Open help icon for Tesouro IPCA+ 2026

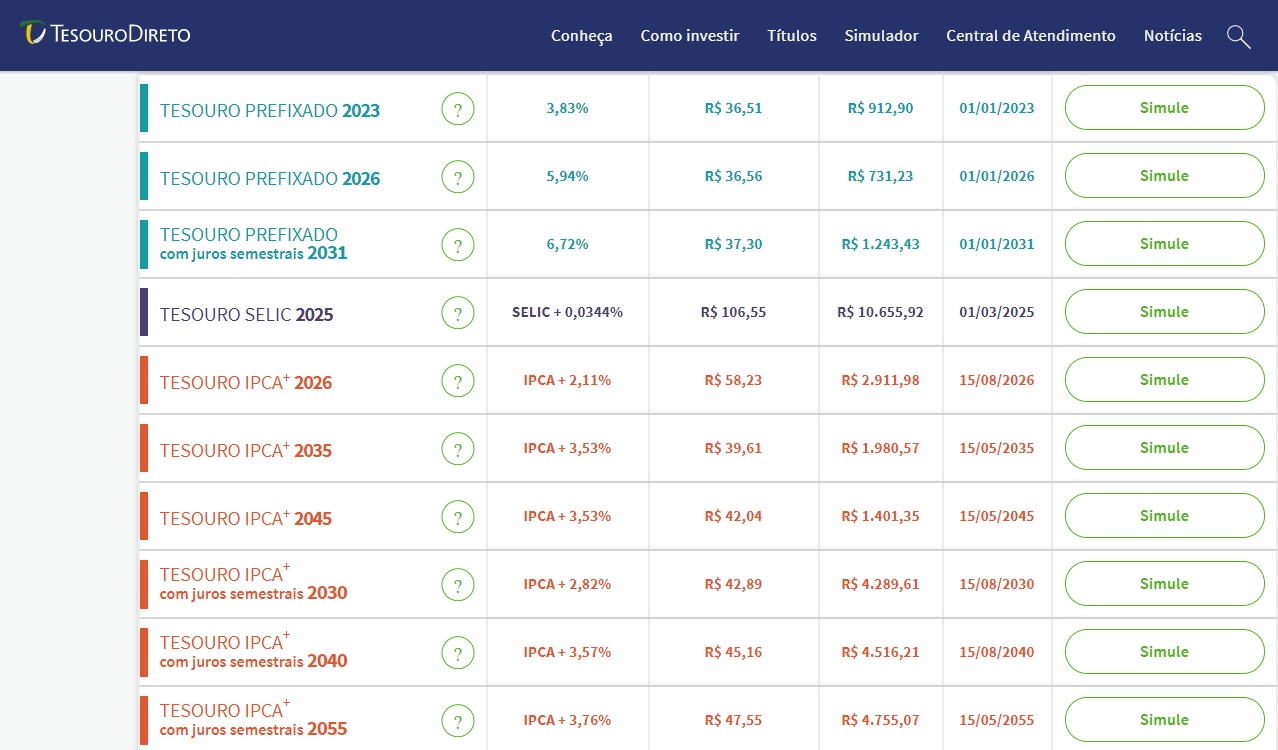tap(458, 381)
